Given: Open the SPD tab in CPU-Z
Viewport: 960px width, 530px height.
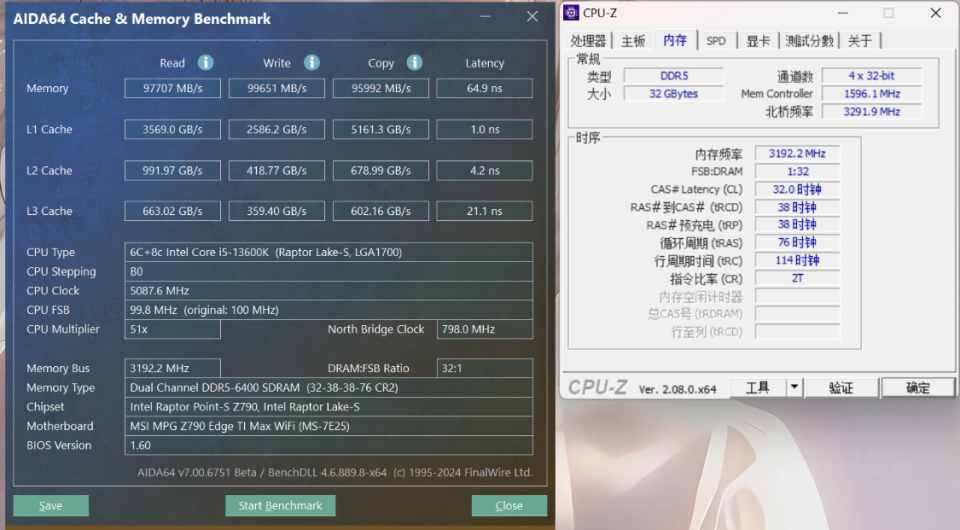Looking at the screenshot, I should click(x=716, y=41).
